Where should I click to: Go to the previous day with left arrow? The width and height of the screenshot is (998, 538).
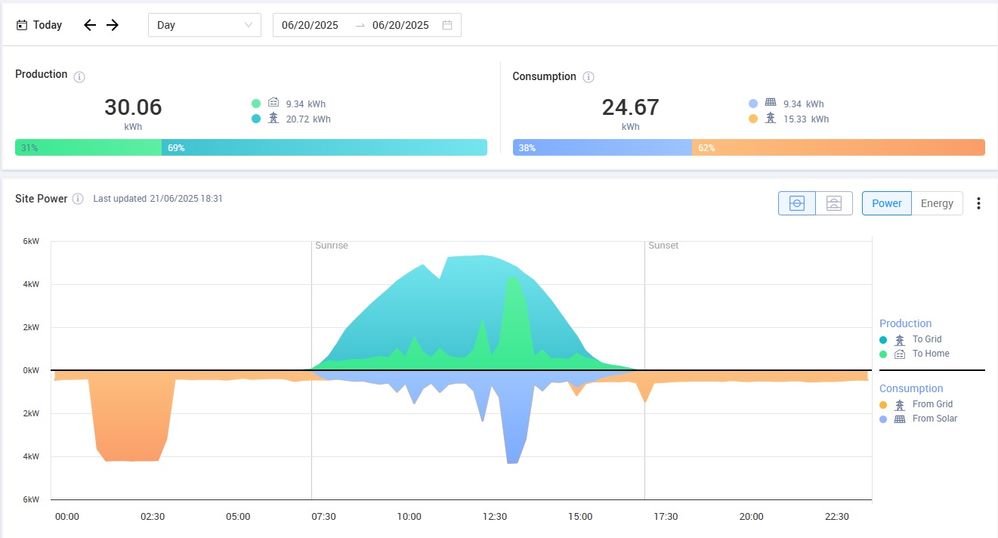click(90, 25)
